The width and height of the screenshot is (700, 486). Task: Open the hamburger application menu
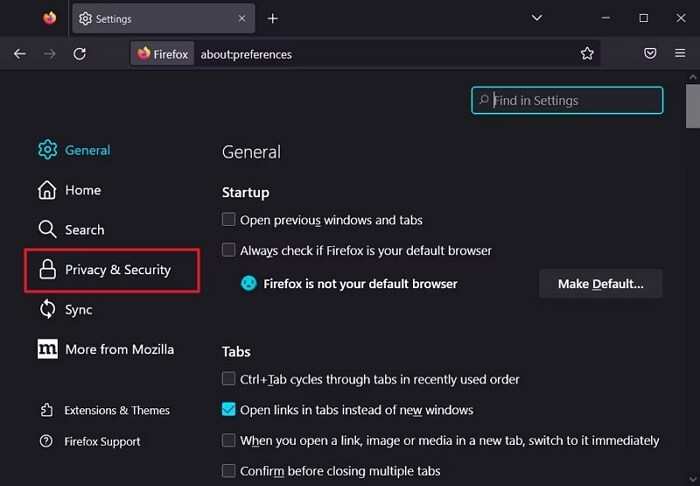point(680,54)
